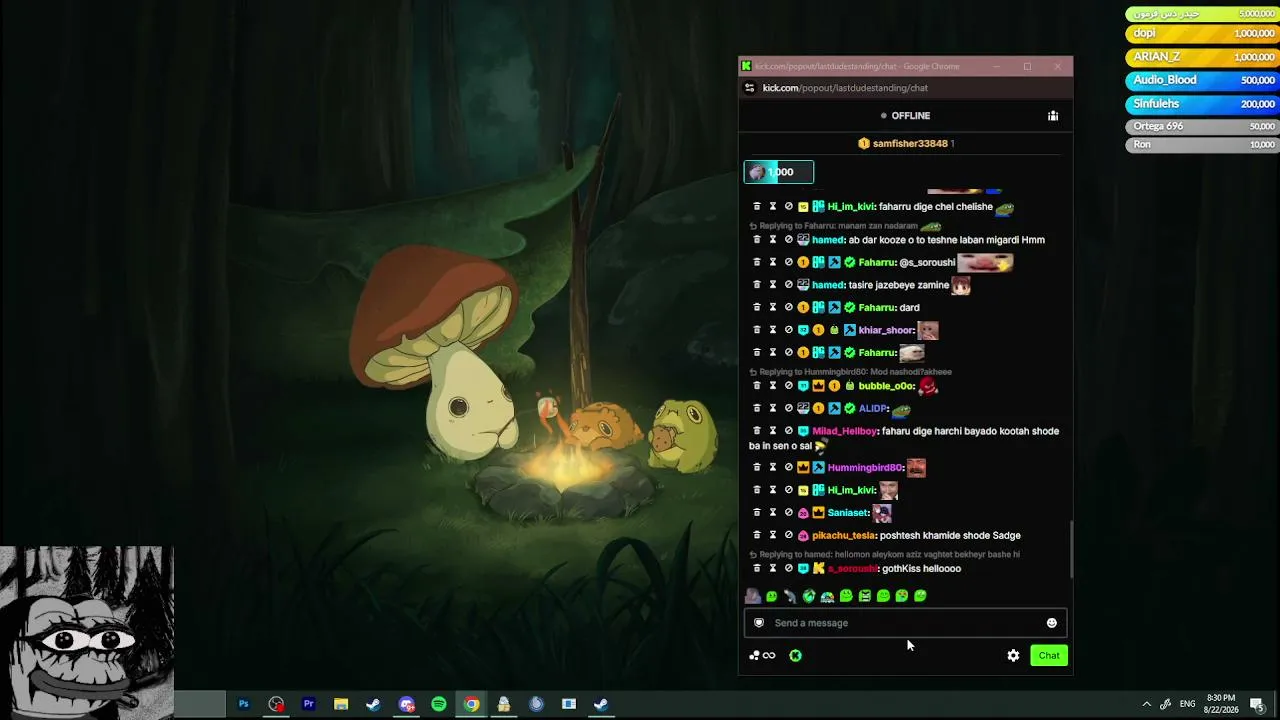The width and height of the screenshot is (1280, 720).
Task: Switch the ENG input language
Action: click(x=1187, y=704)
